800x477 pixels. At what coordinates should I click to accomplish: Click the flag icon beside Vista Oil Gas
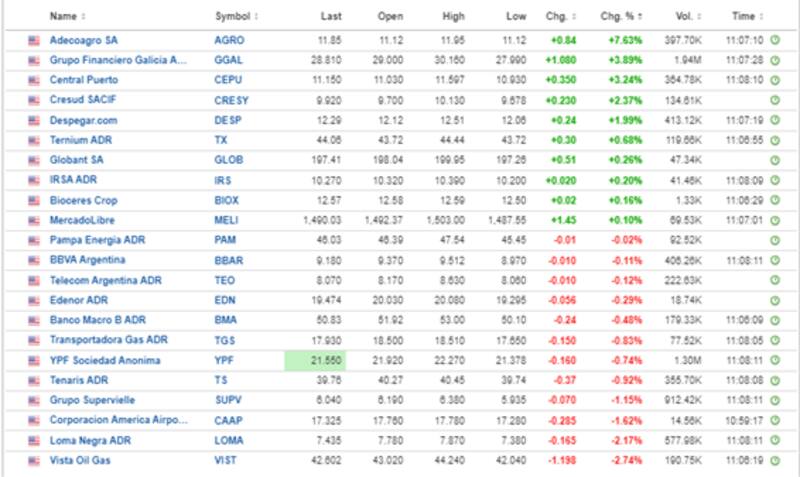34,460
